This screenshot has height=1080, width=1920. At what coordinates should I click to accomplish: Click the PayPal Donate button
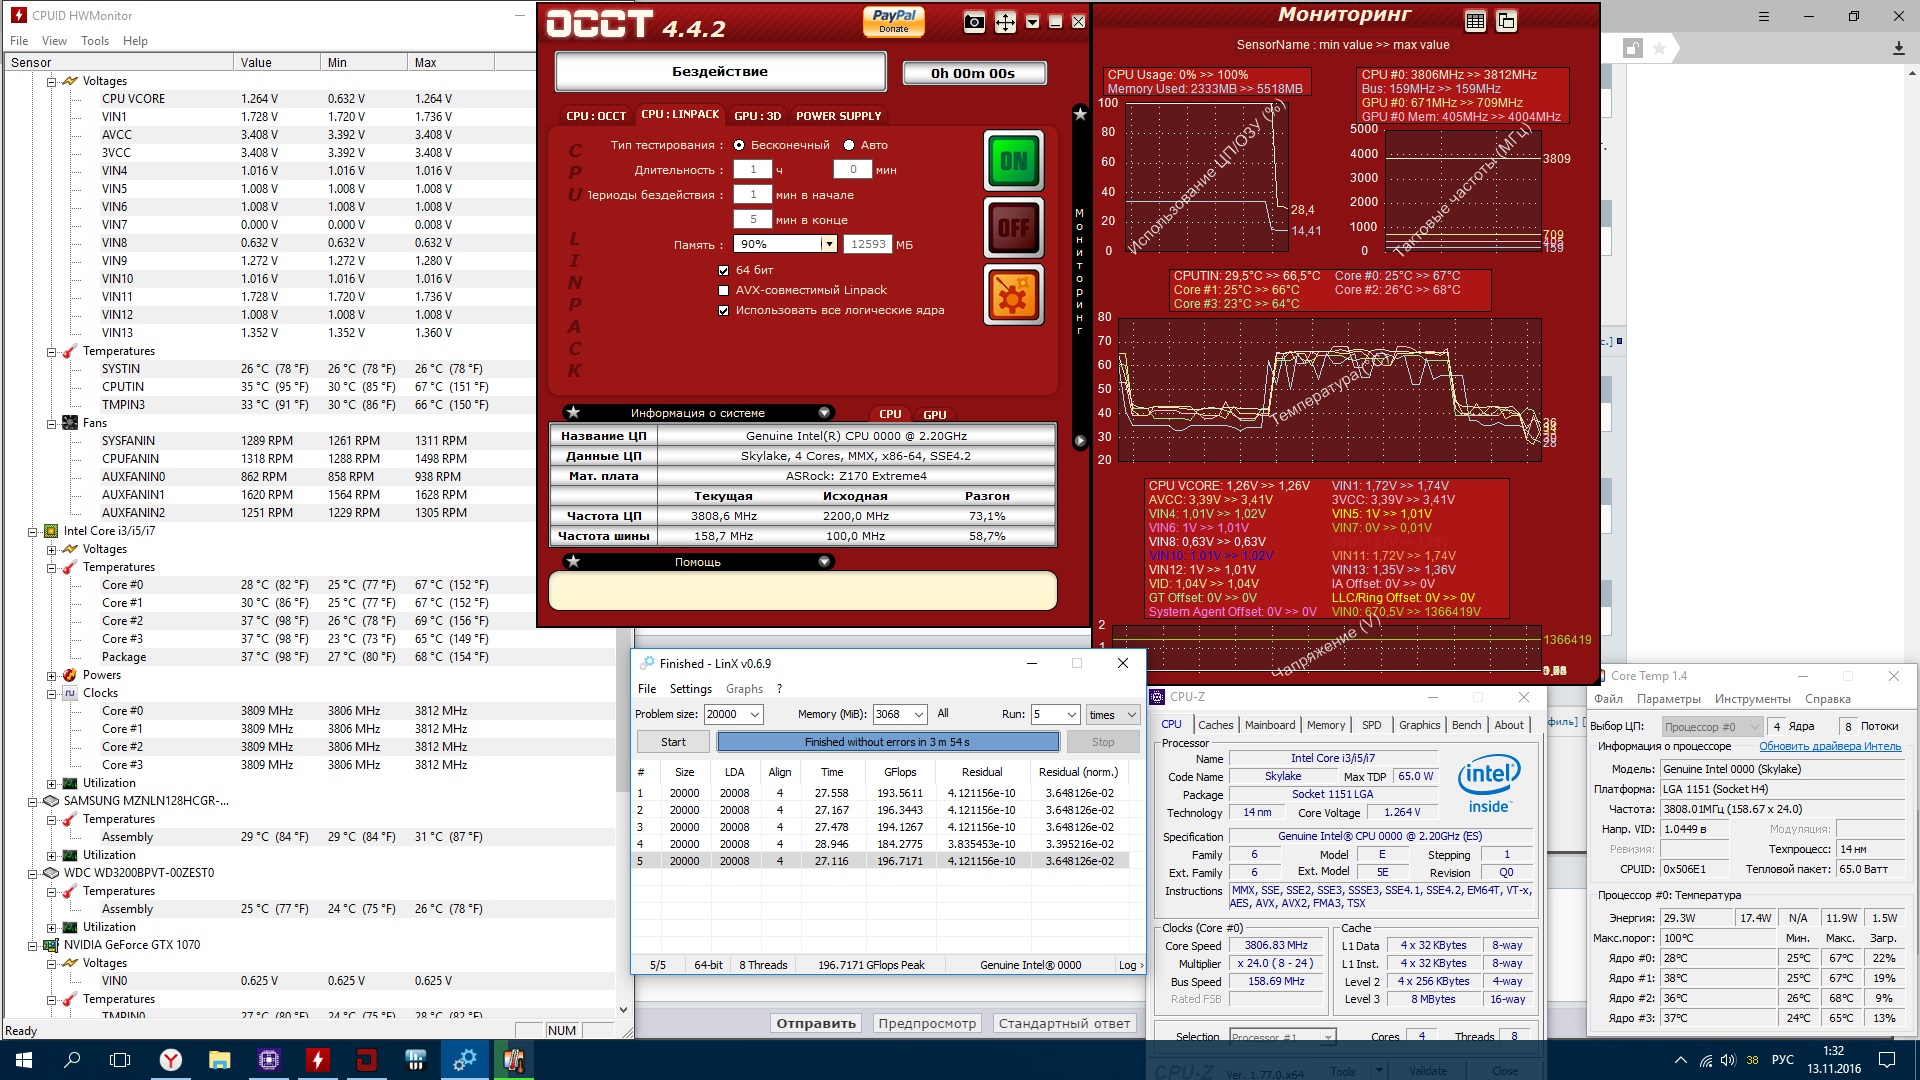pos(893,21)
